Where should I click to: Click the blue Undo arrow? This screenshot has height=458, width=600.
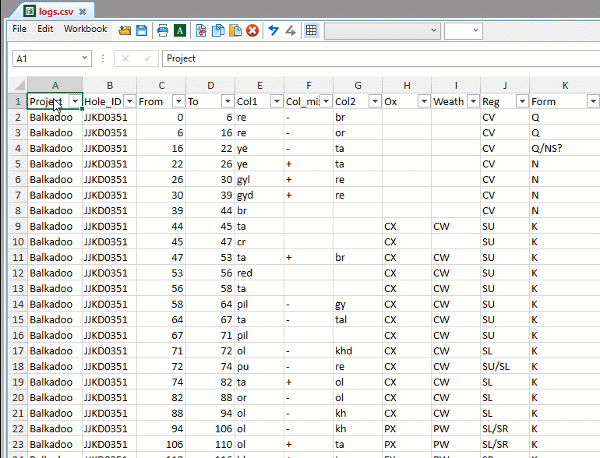pos(273,31)
